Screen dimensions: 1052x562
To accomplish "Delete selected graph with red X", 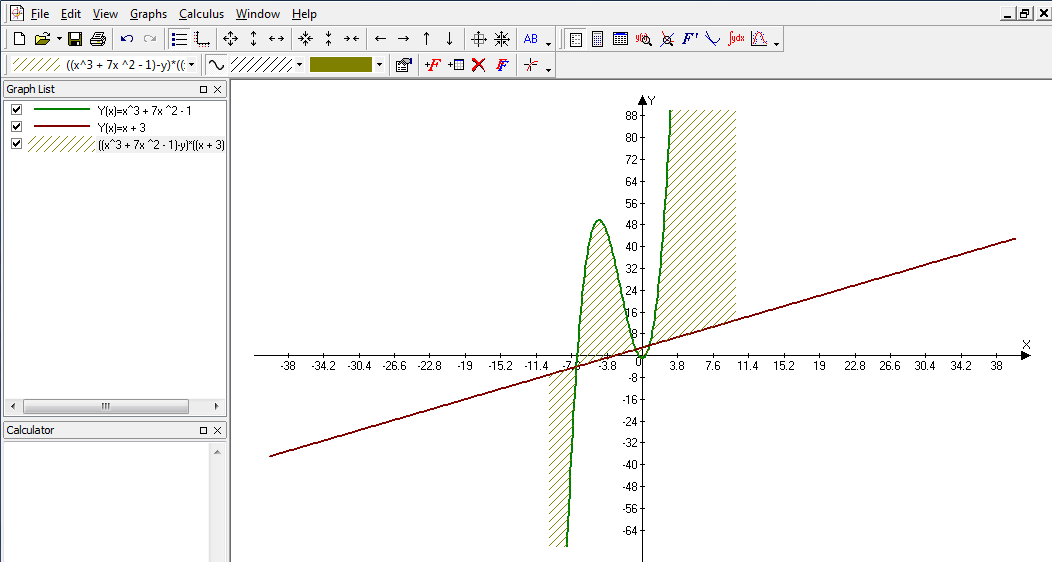I will pyautogui.click(x=478, y=65).
